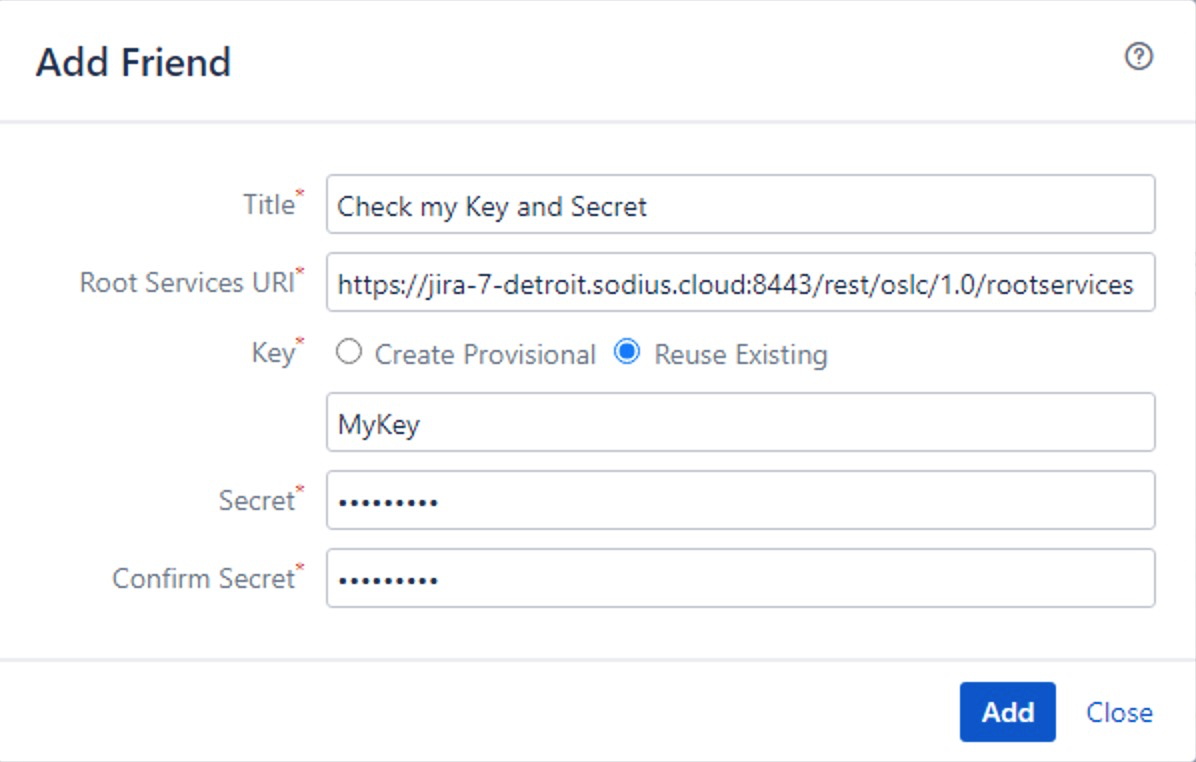
Task: Select the Create Provisional radio button
Action: pos(349,352)
